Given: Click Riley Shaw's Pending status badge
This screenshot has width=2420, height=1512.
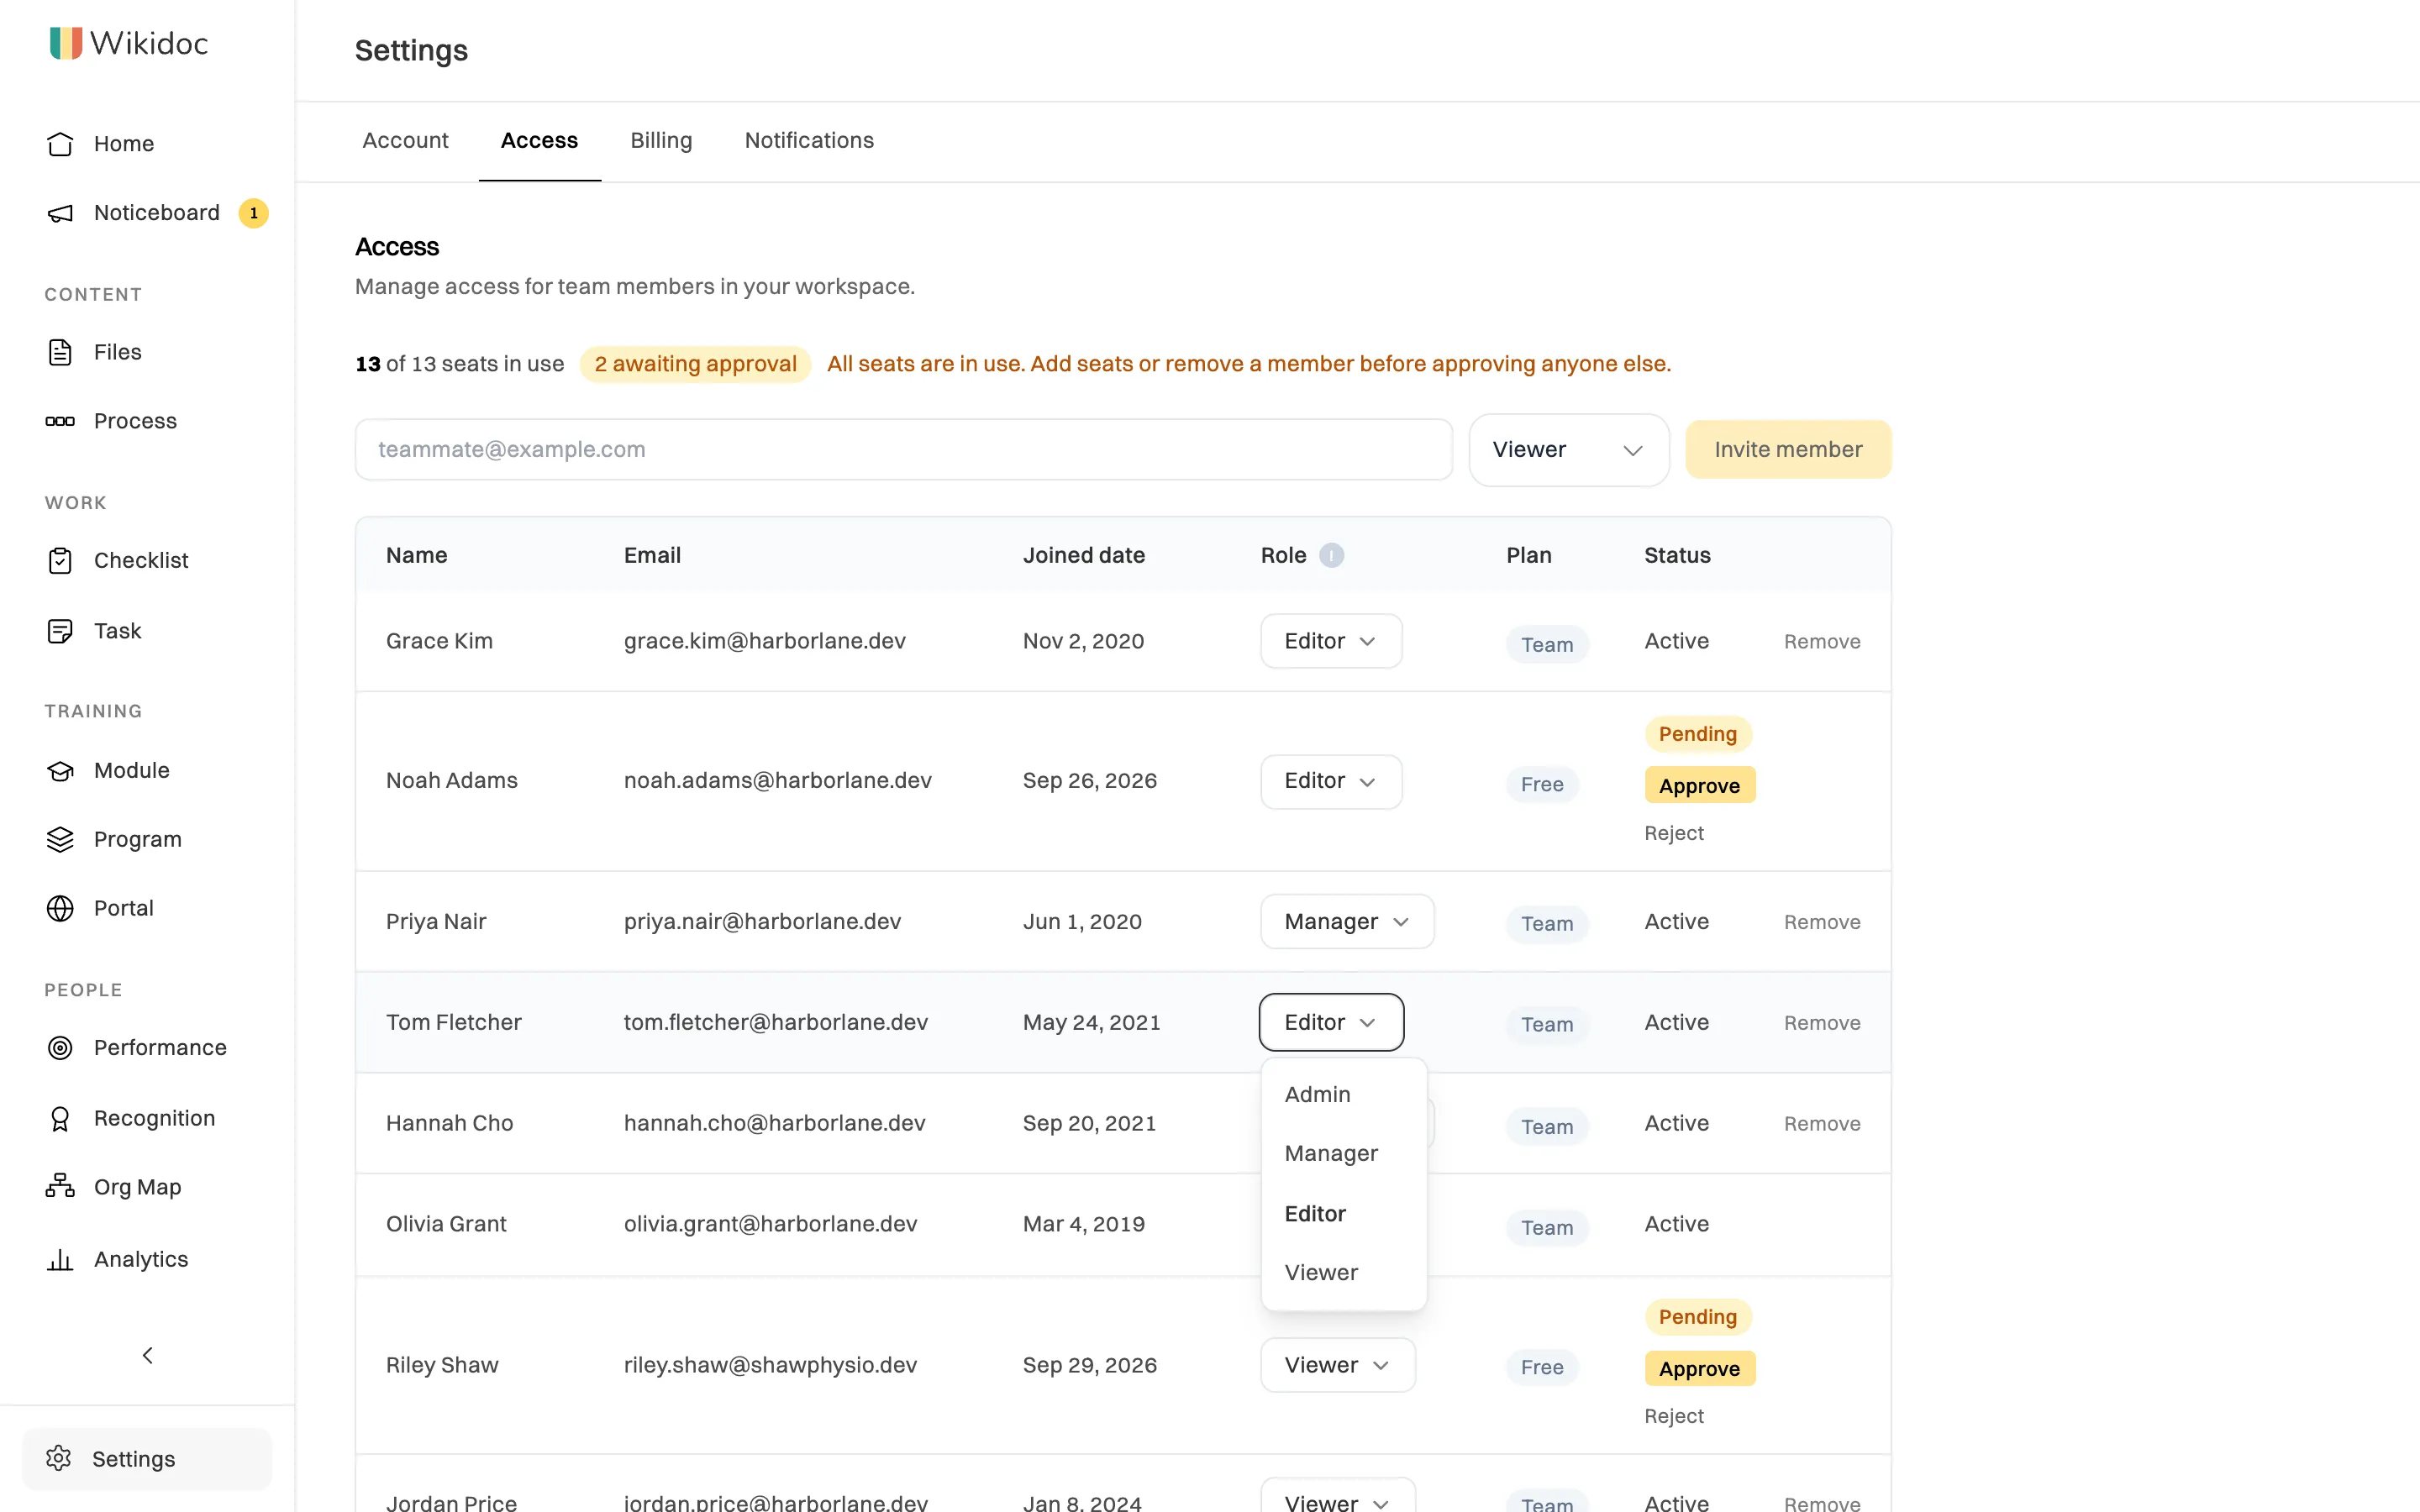Looking at the screenshot, I should tap(1697, 1317).
